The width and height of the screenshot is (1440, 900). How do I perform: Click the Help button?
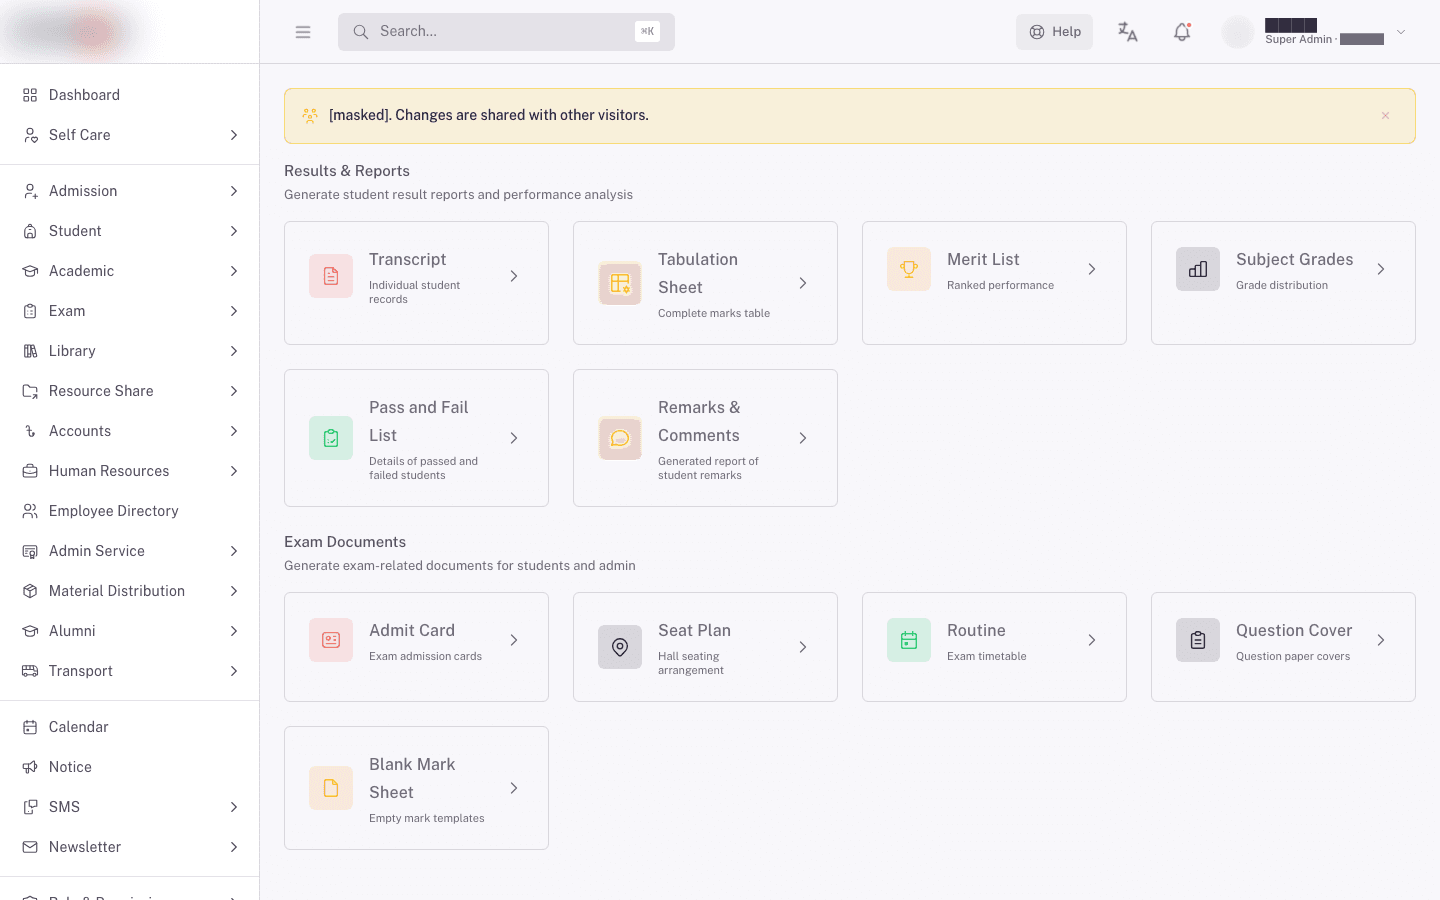pyautogui.click(x=1054, y=32)
